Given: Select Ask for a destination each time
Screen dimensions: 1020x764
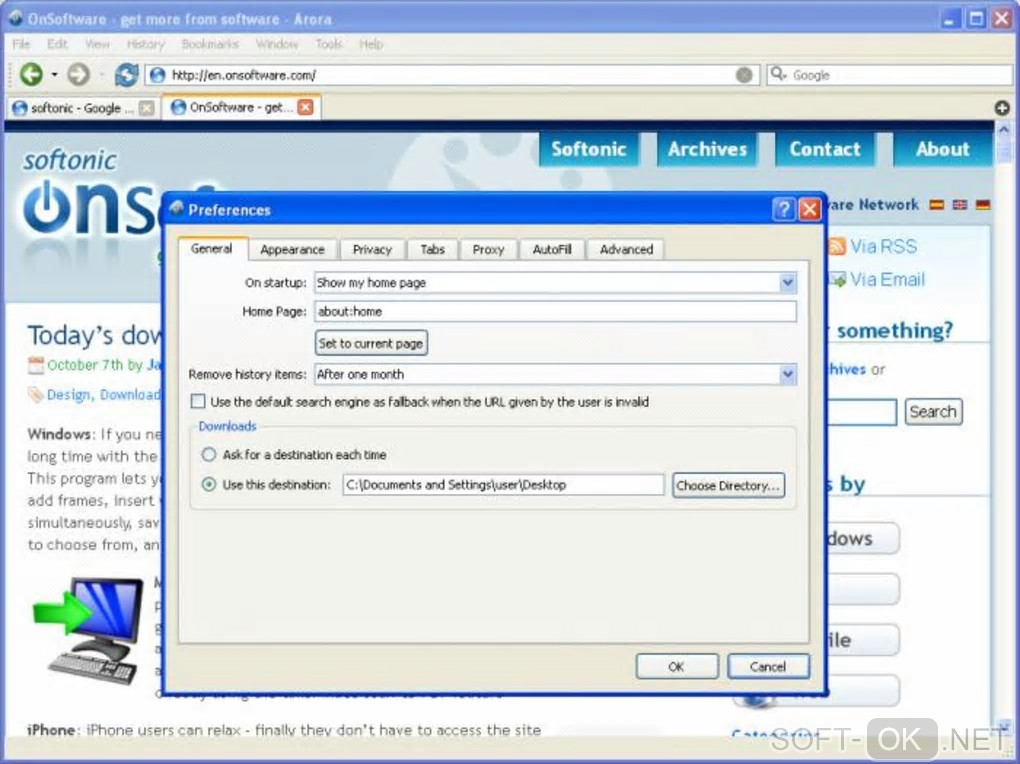Looking at the screenshot, I should (208, 454).
